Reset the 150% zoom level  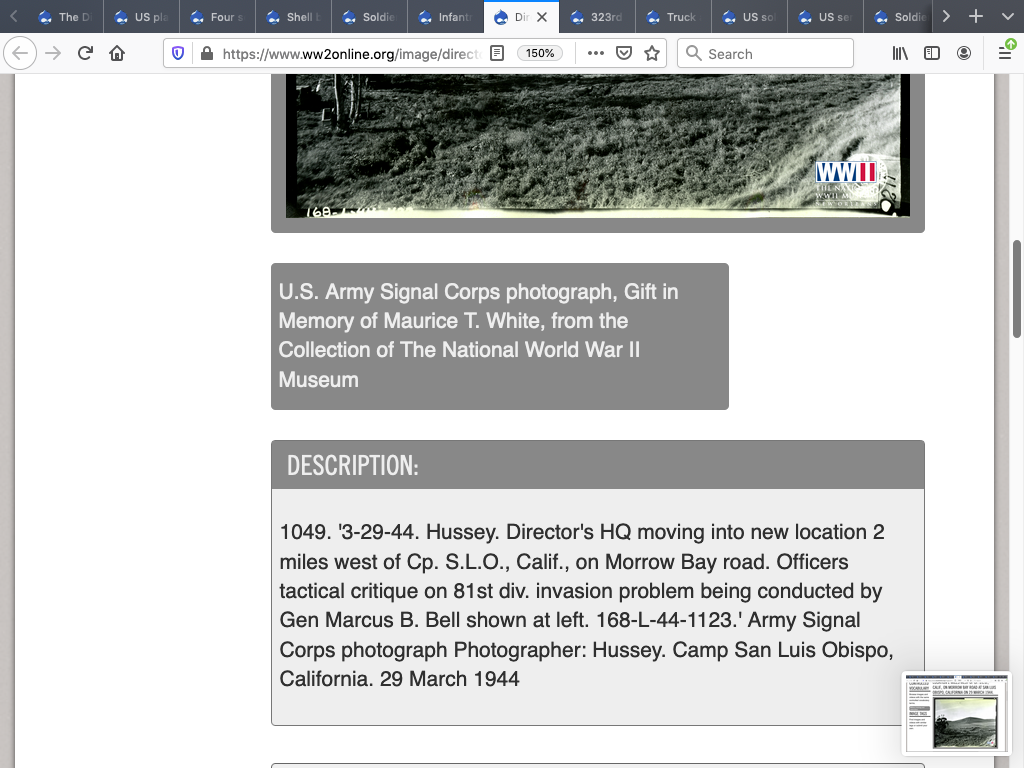pyautogui.click(x=540, y=53)
